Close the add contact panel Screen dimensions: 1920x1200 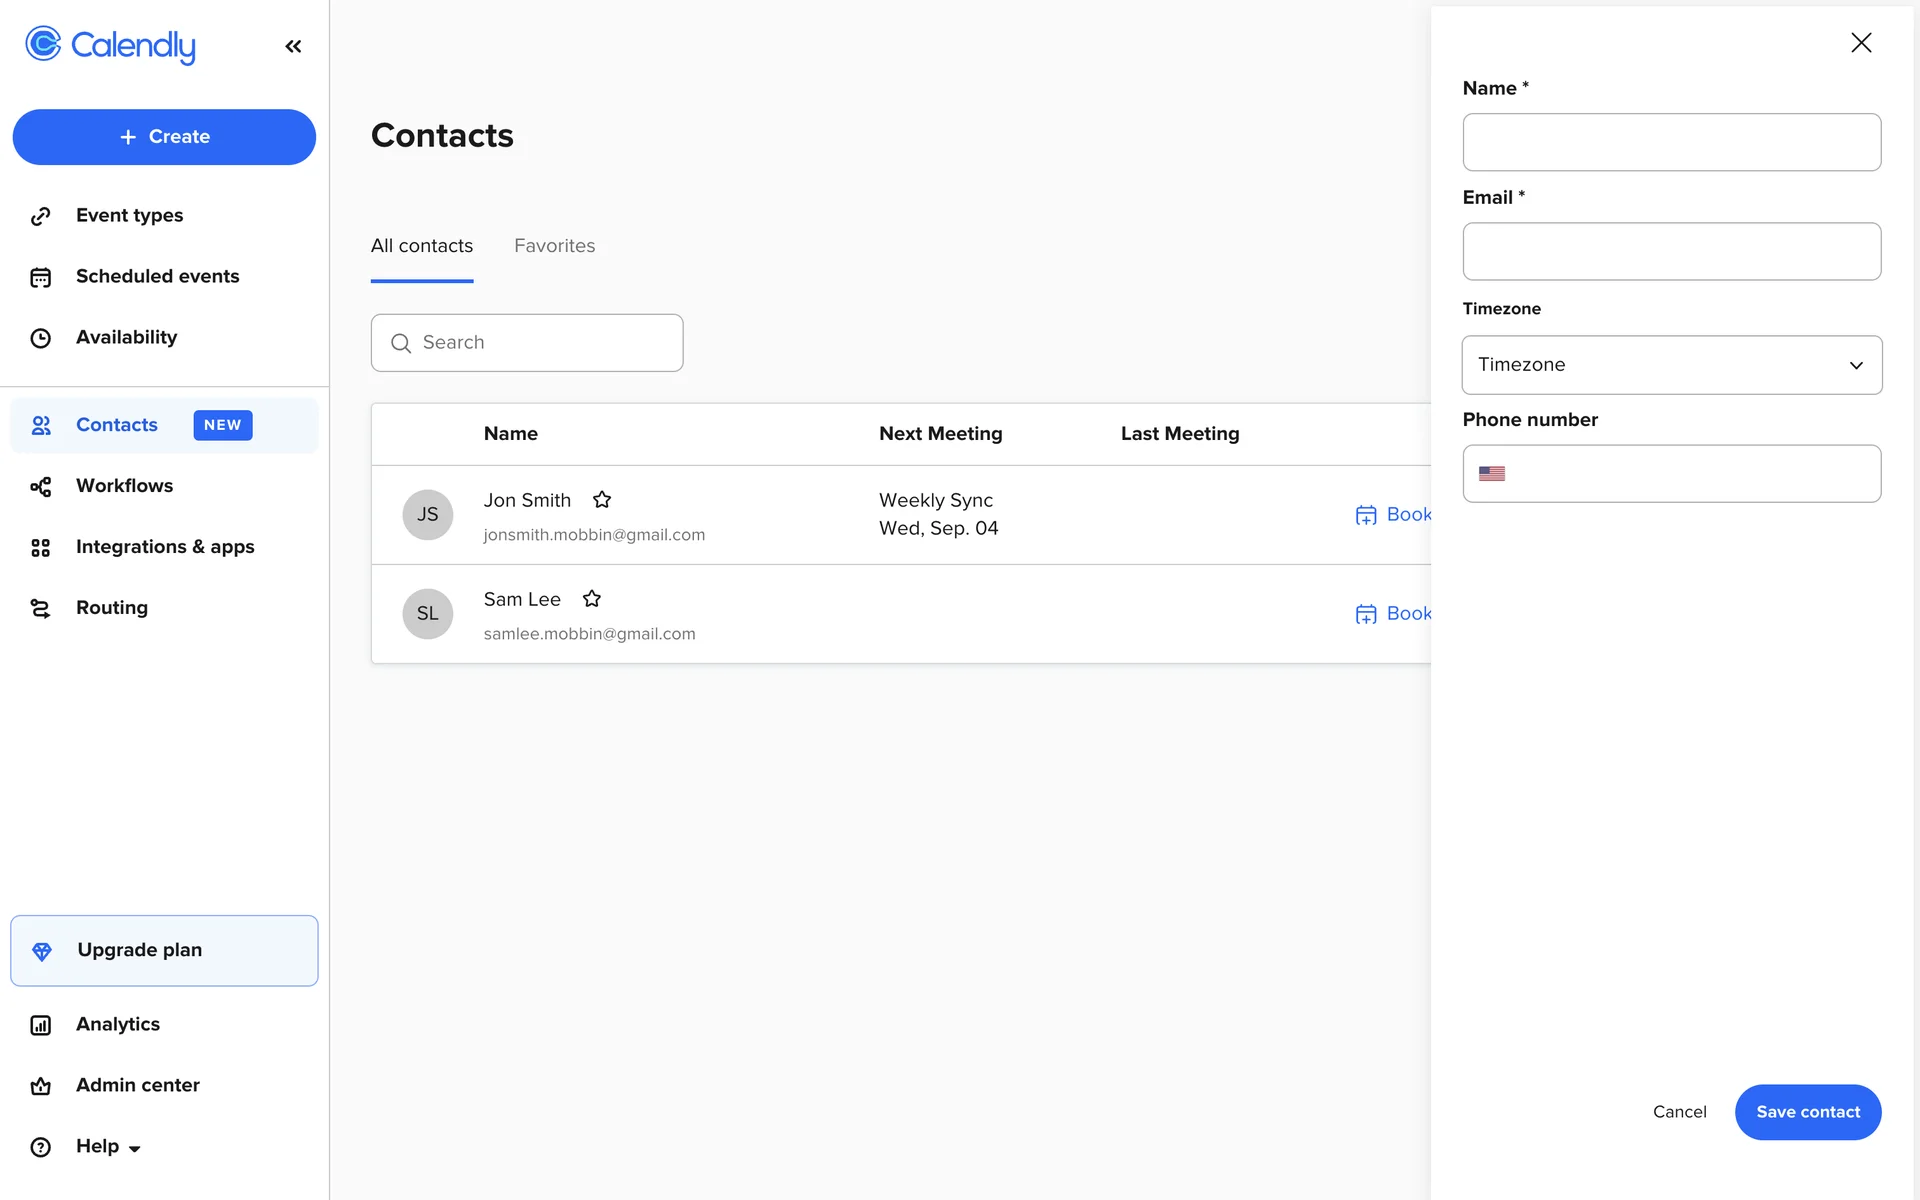pyautogui.click(x=1860, y=43)
